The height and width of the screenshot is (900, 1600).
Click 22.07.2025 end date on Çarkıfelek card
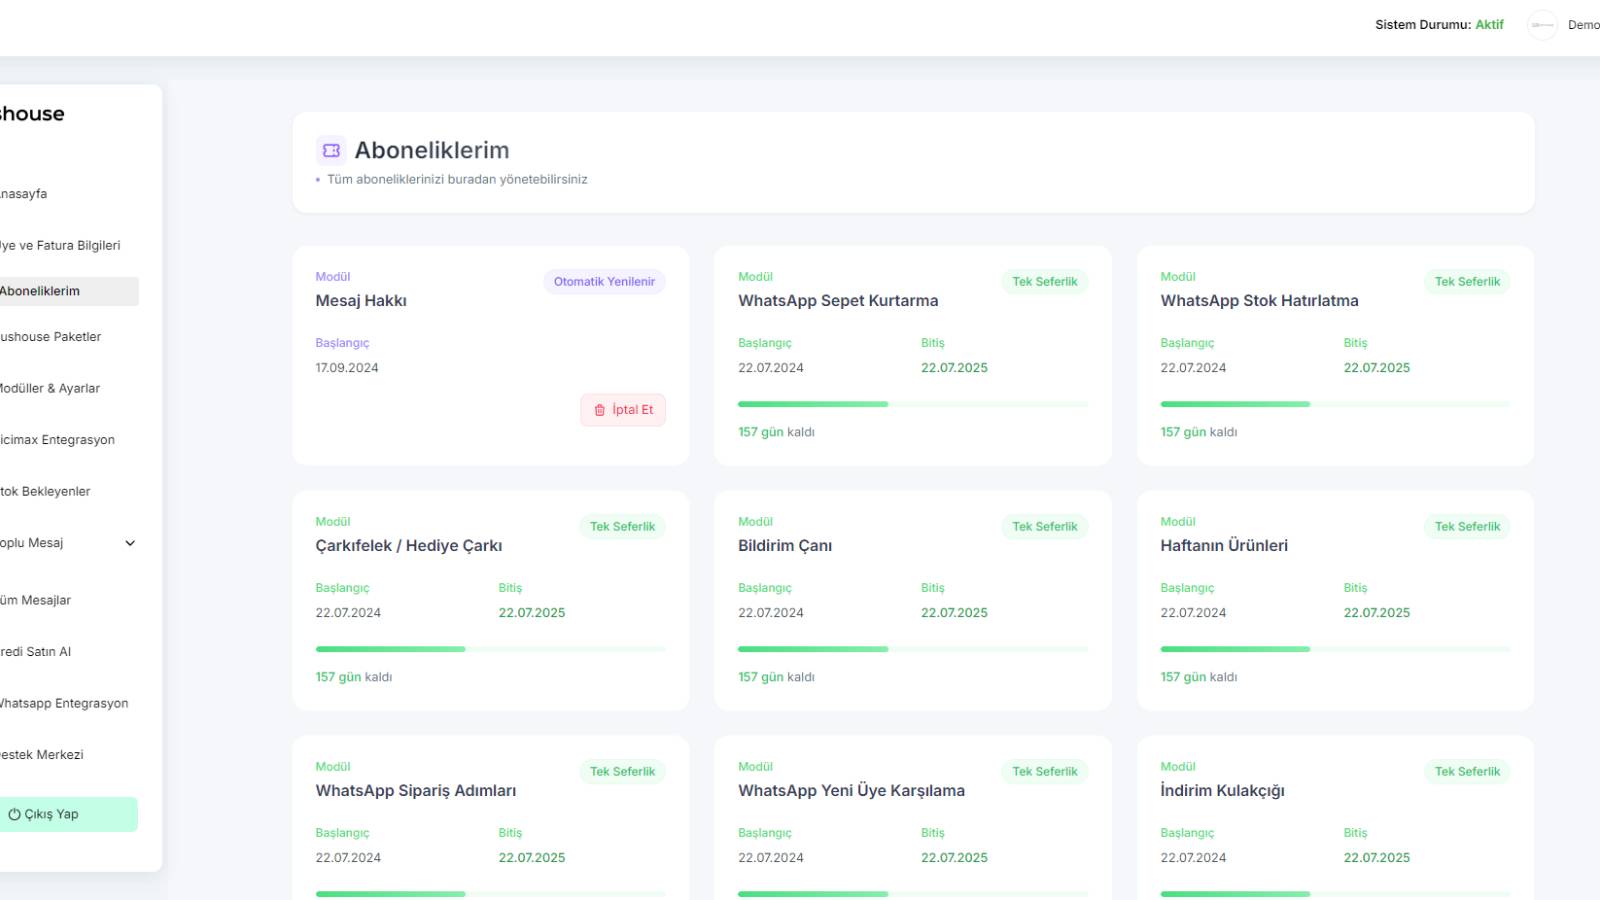click(x=532, y=613)
